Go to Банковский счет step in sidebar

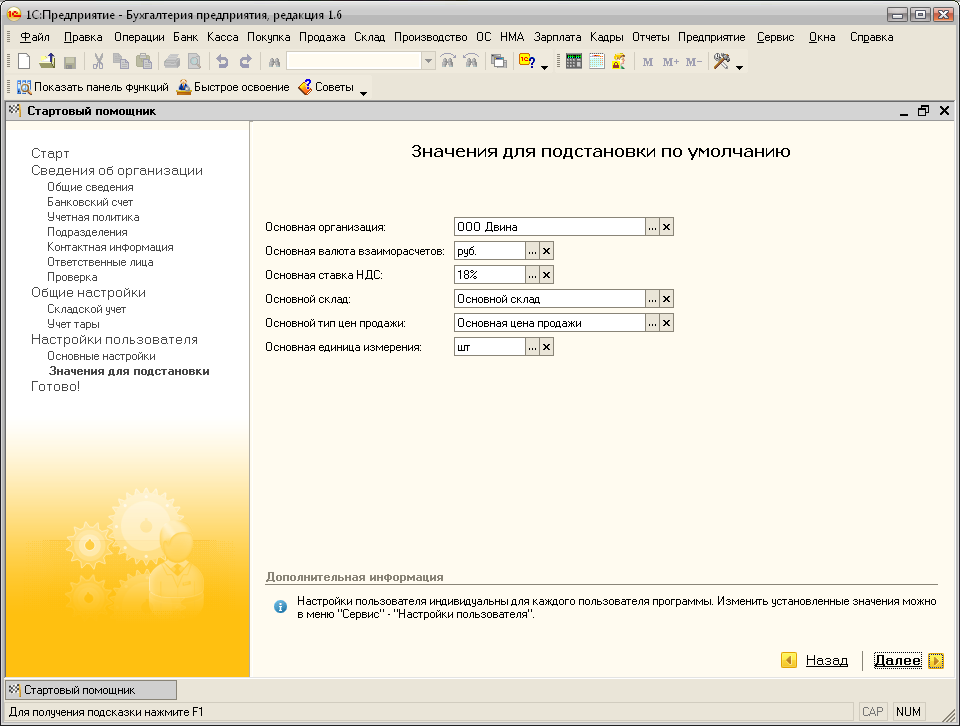[x=90, y=202]
